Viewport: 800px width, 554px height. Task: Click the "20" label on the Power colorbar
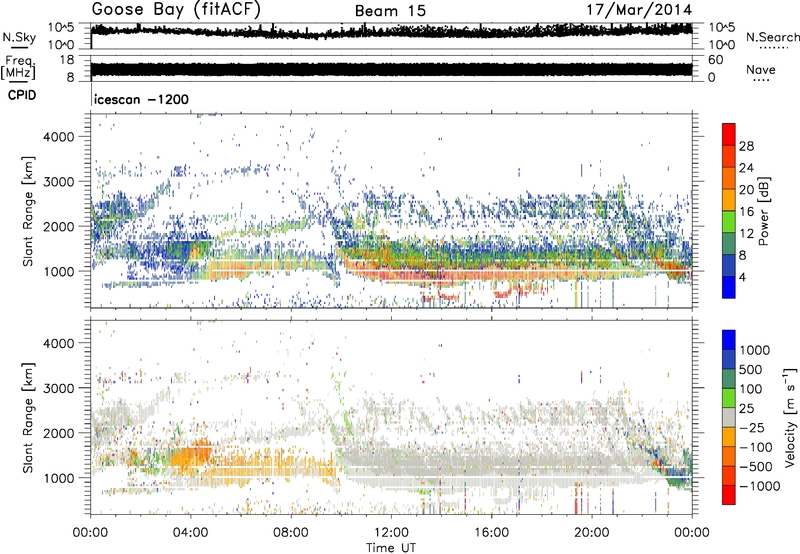[746, 190]
